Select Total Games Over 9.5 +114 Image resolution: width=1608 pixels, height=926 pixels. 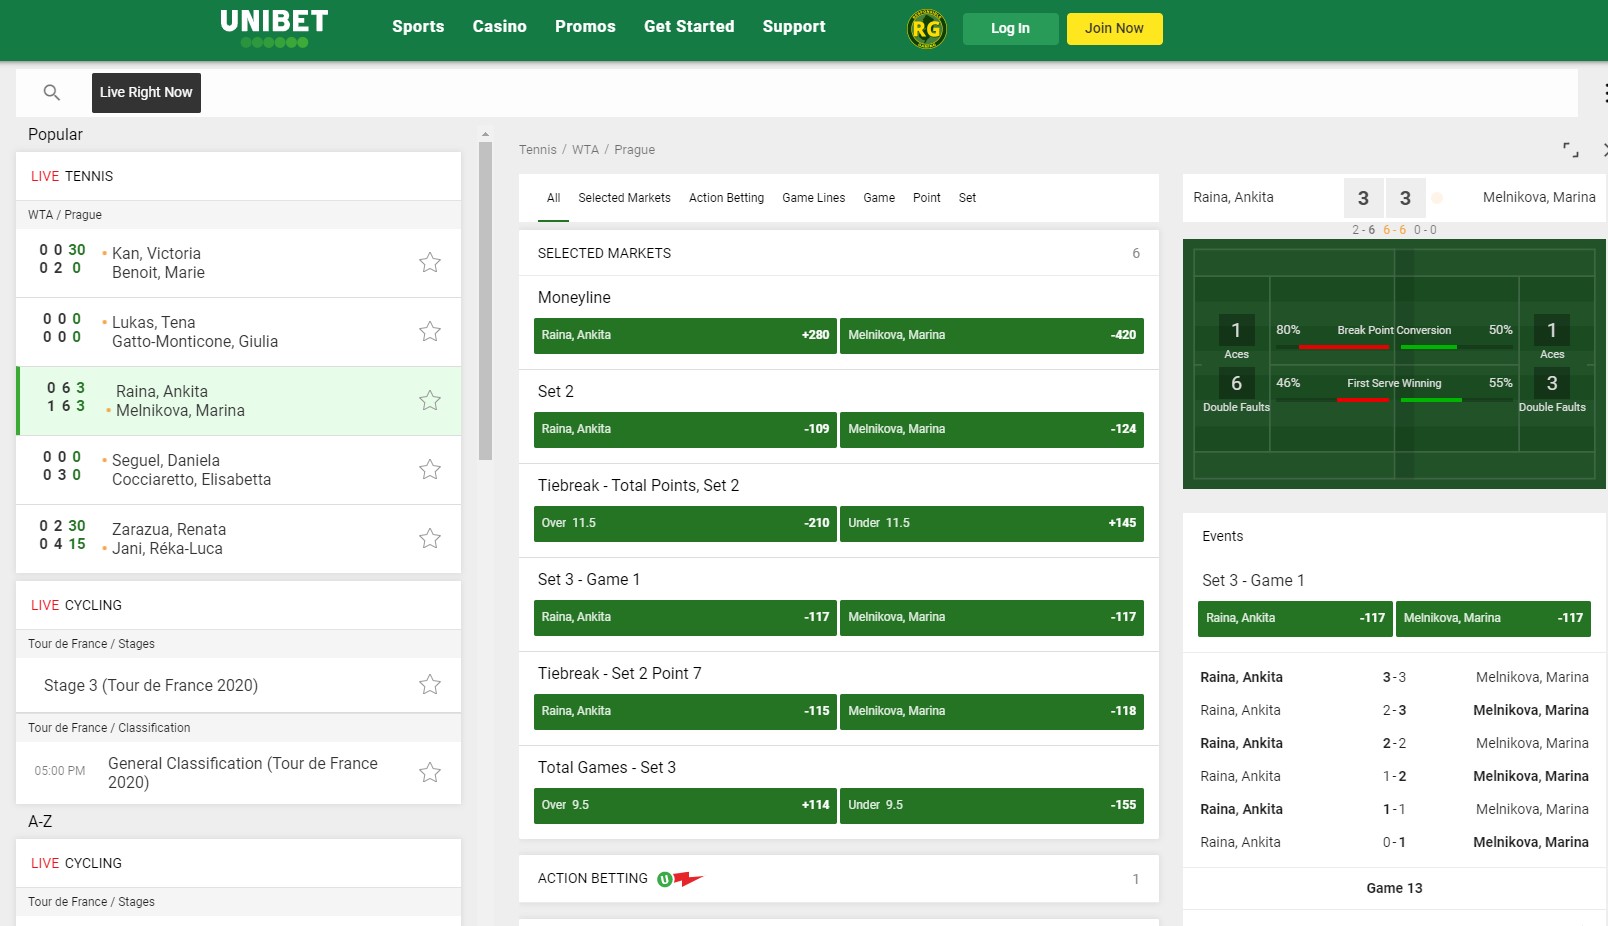685,806
